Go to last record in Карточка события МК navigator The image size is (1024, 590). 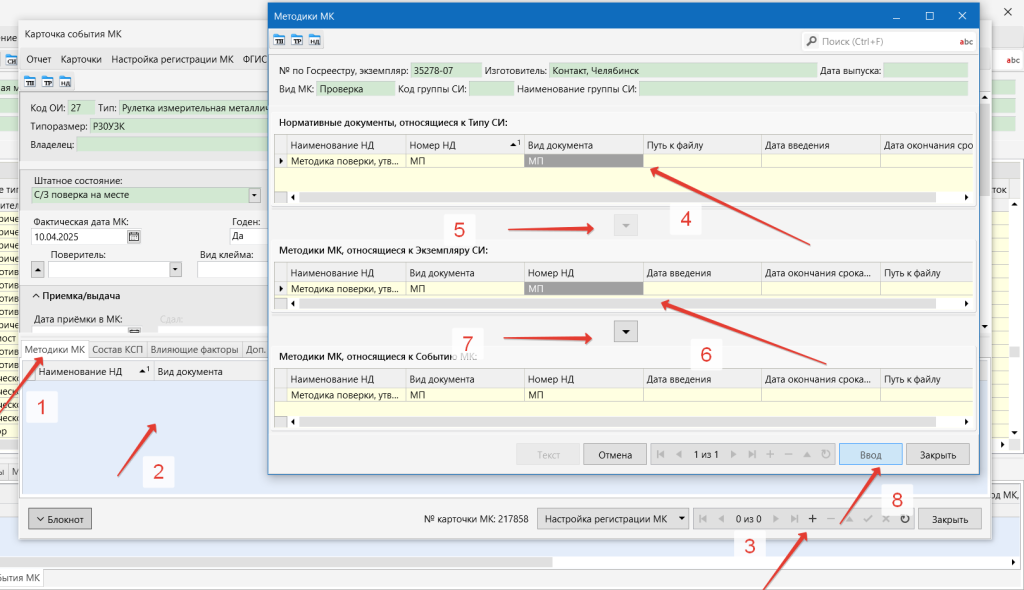(x=794, y=519)
